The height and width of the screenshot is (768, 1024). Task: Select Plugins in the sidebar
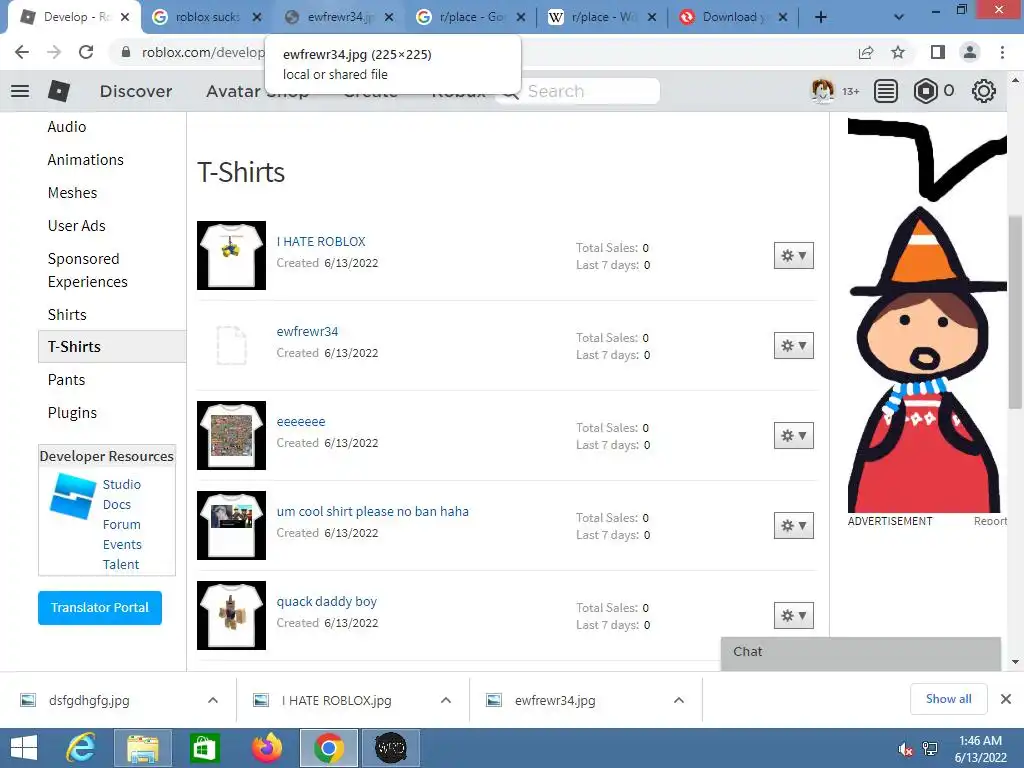click(x=72, y=413)
